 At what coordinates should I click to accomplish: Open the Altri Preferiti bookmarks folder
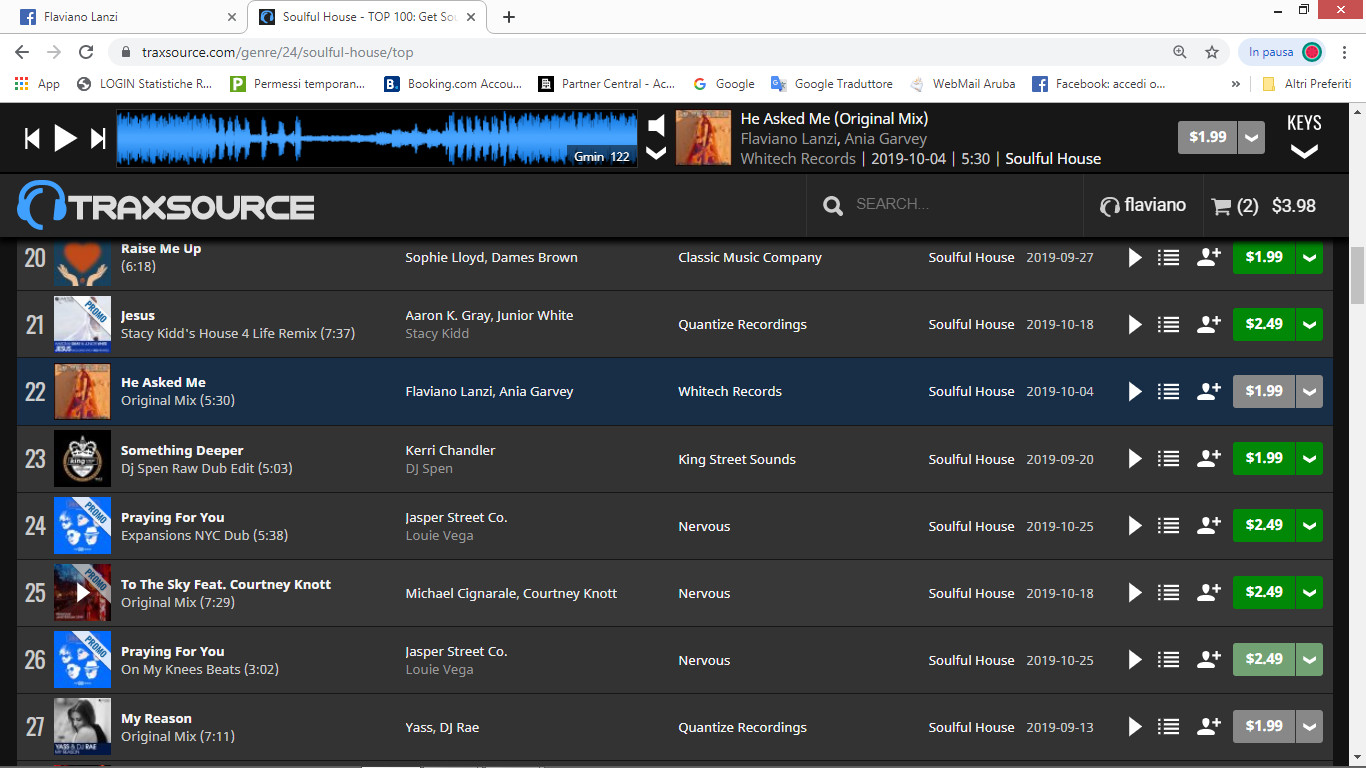(x=1306, y=84)
